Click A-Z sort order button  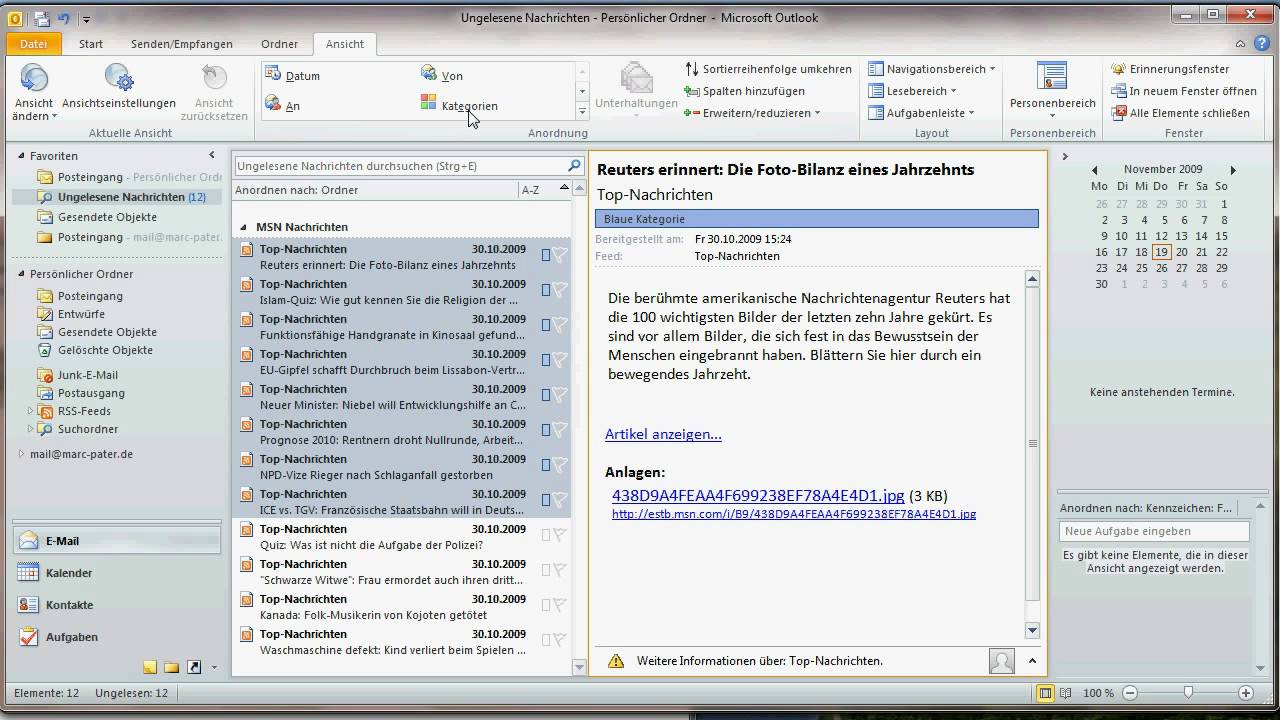(531, 190)
